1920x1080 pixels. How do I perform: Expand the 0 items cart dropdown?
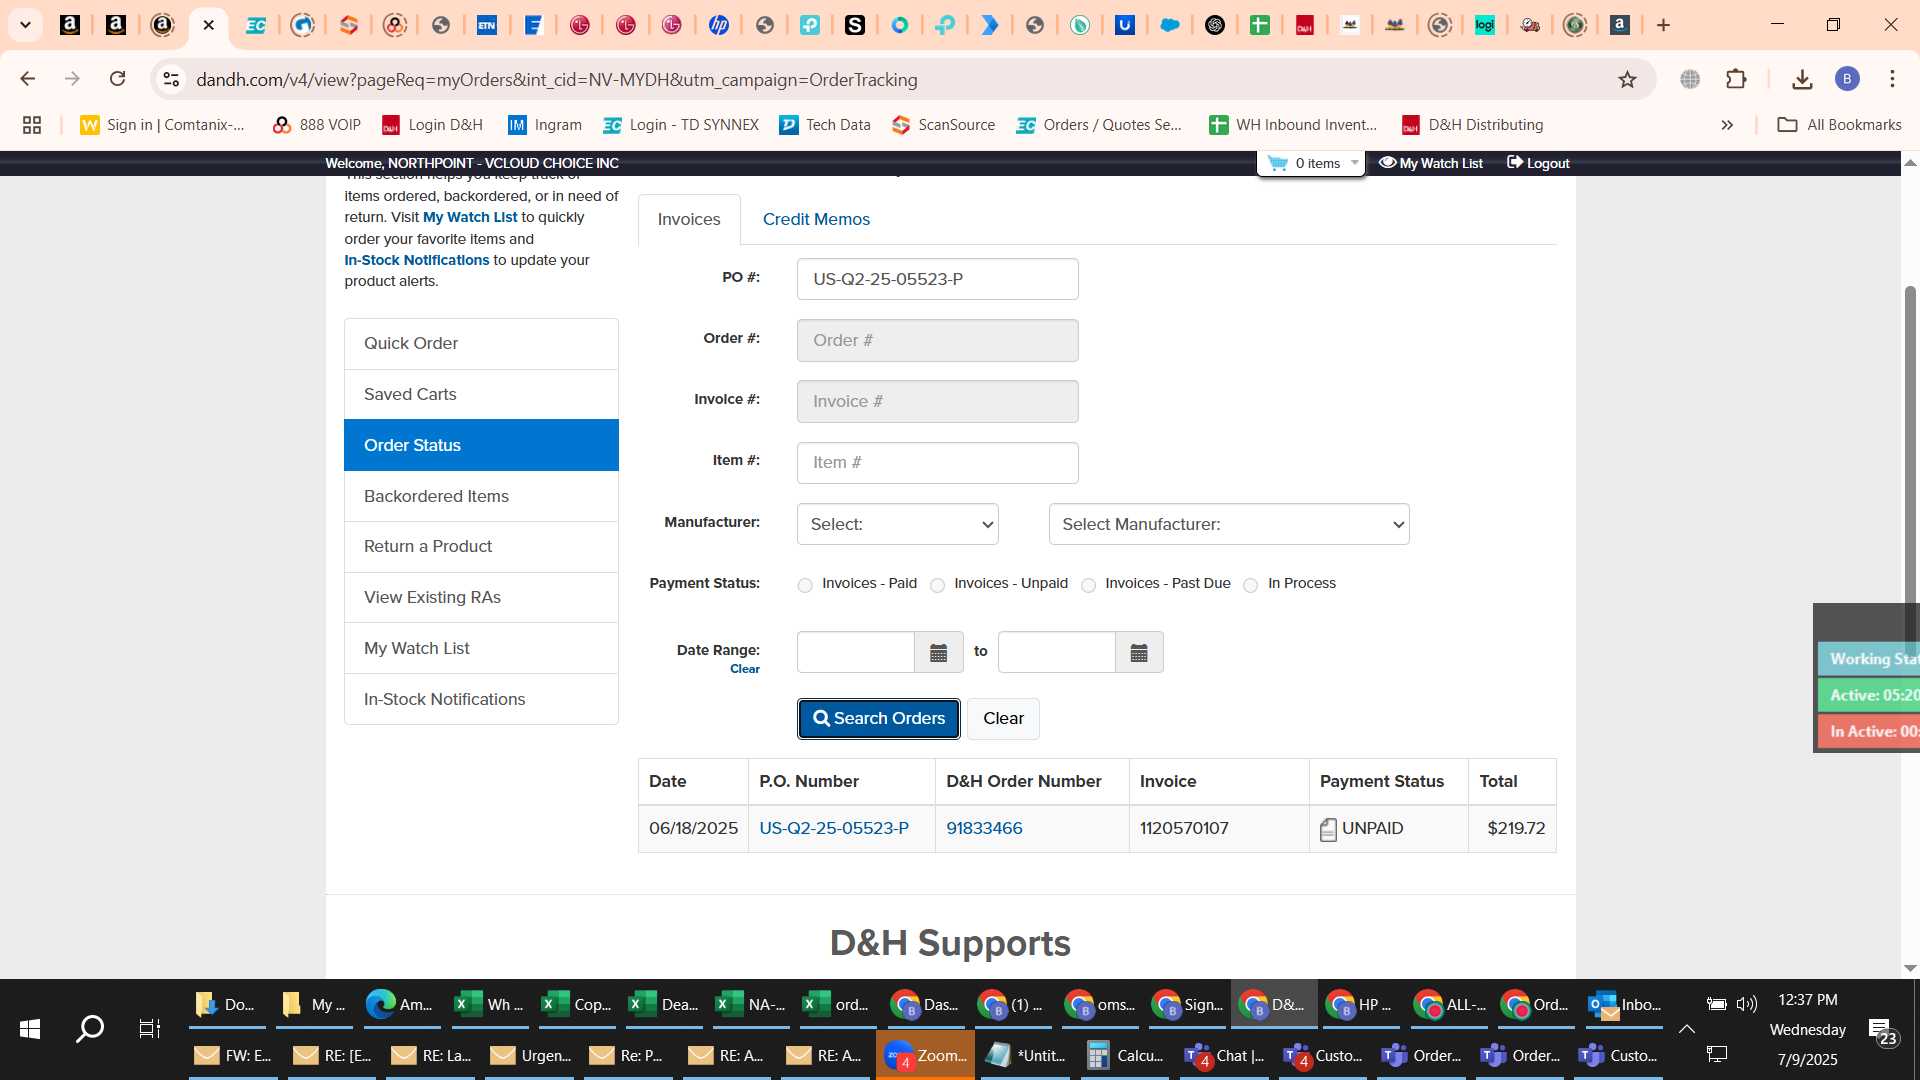coord(1355,163)
